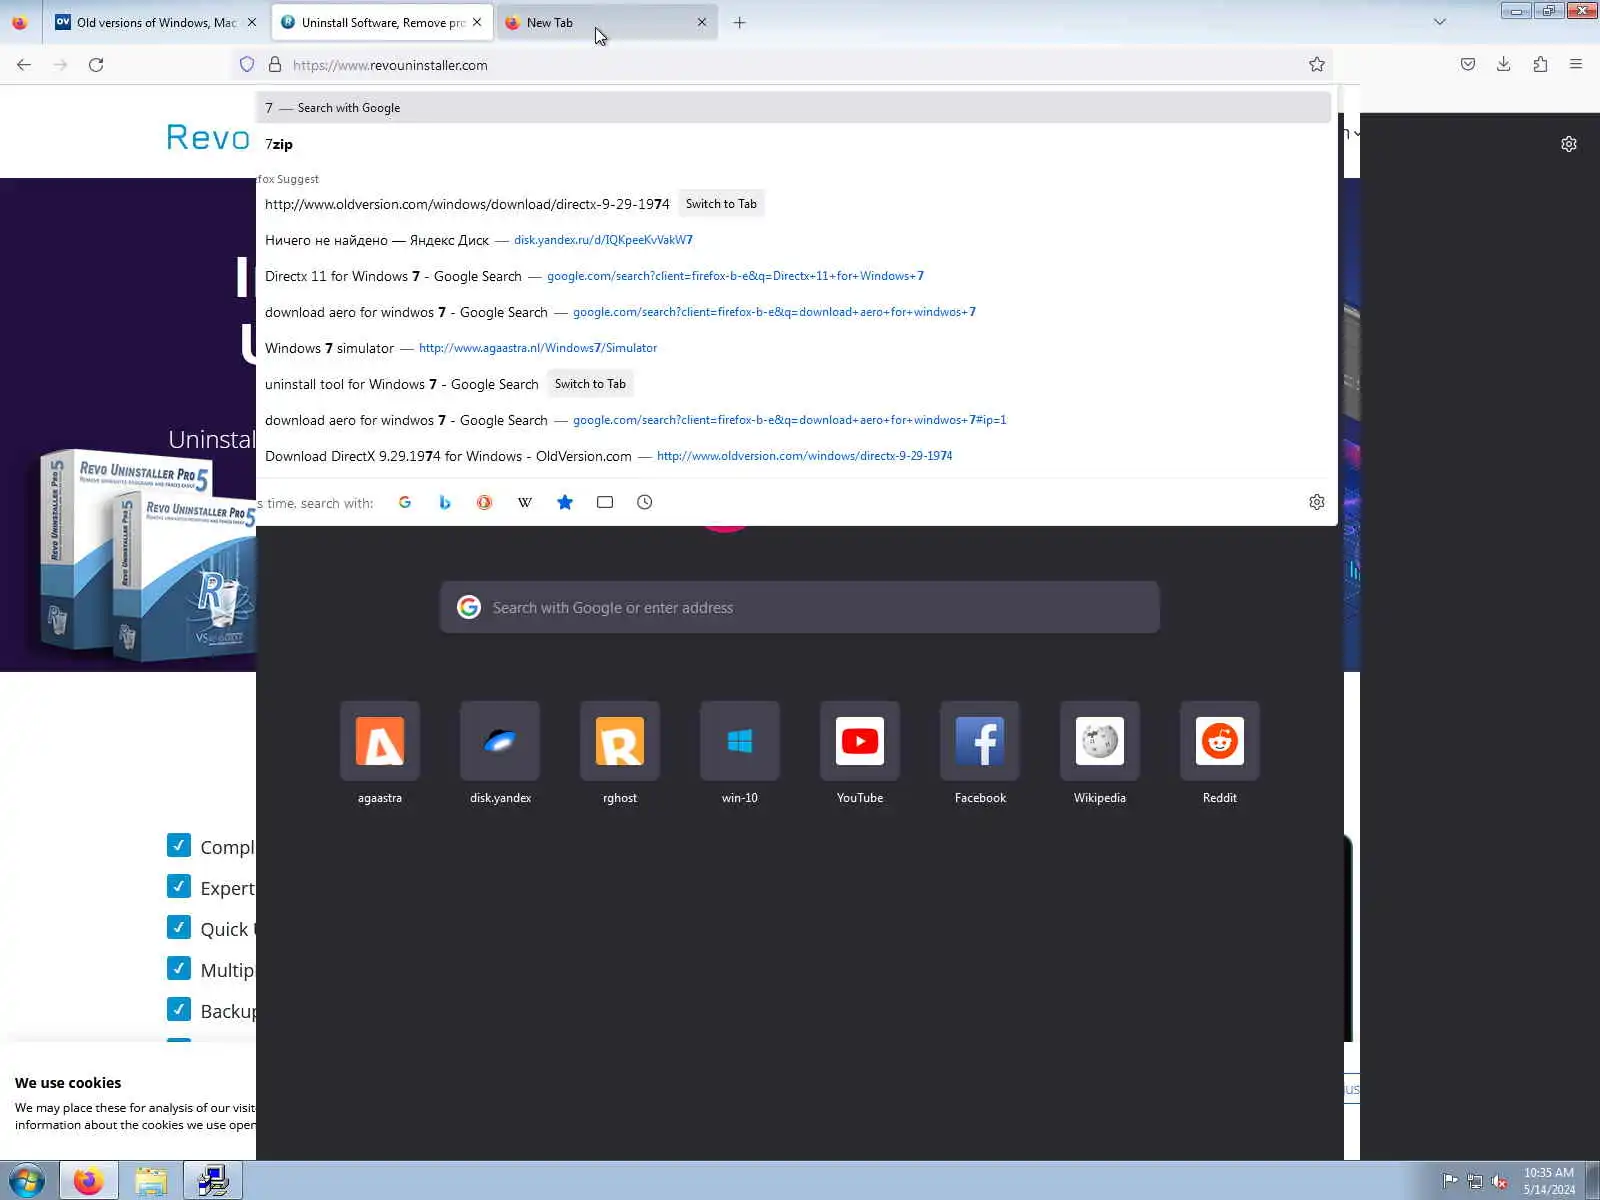
Task: Open the Action Center flag in the tray
Action: click(x=1450, y=1181)
